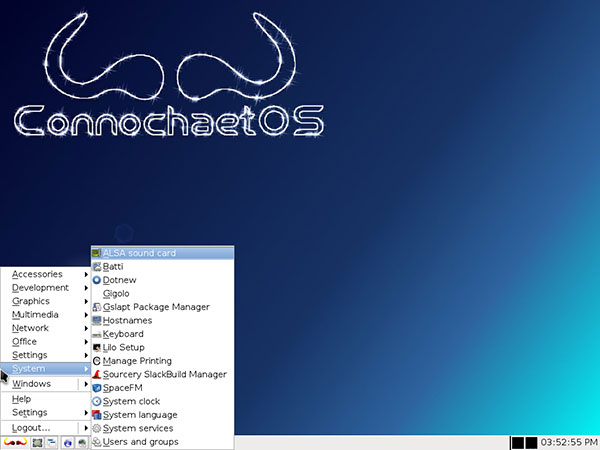Click the blue Dotnew icon

pyautogui.click(x=97, y=280)
